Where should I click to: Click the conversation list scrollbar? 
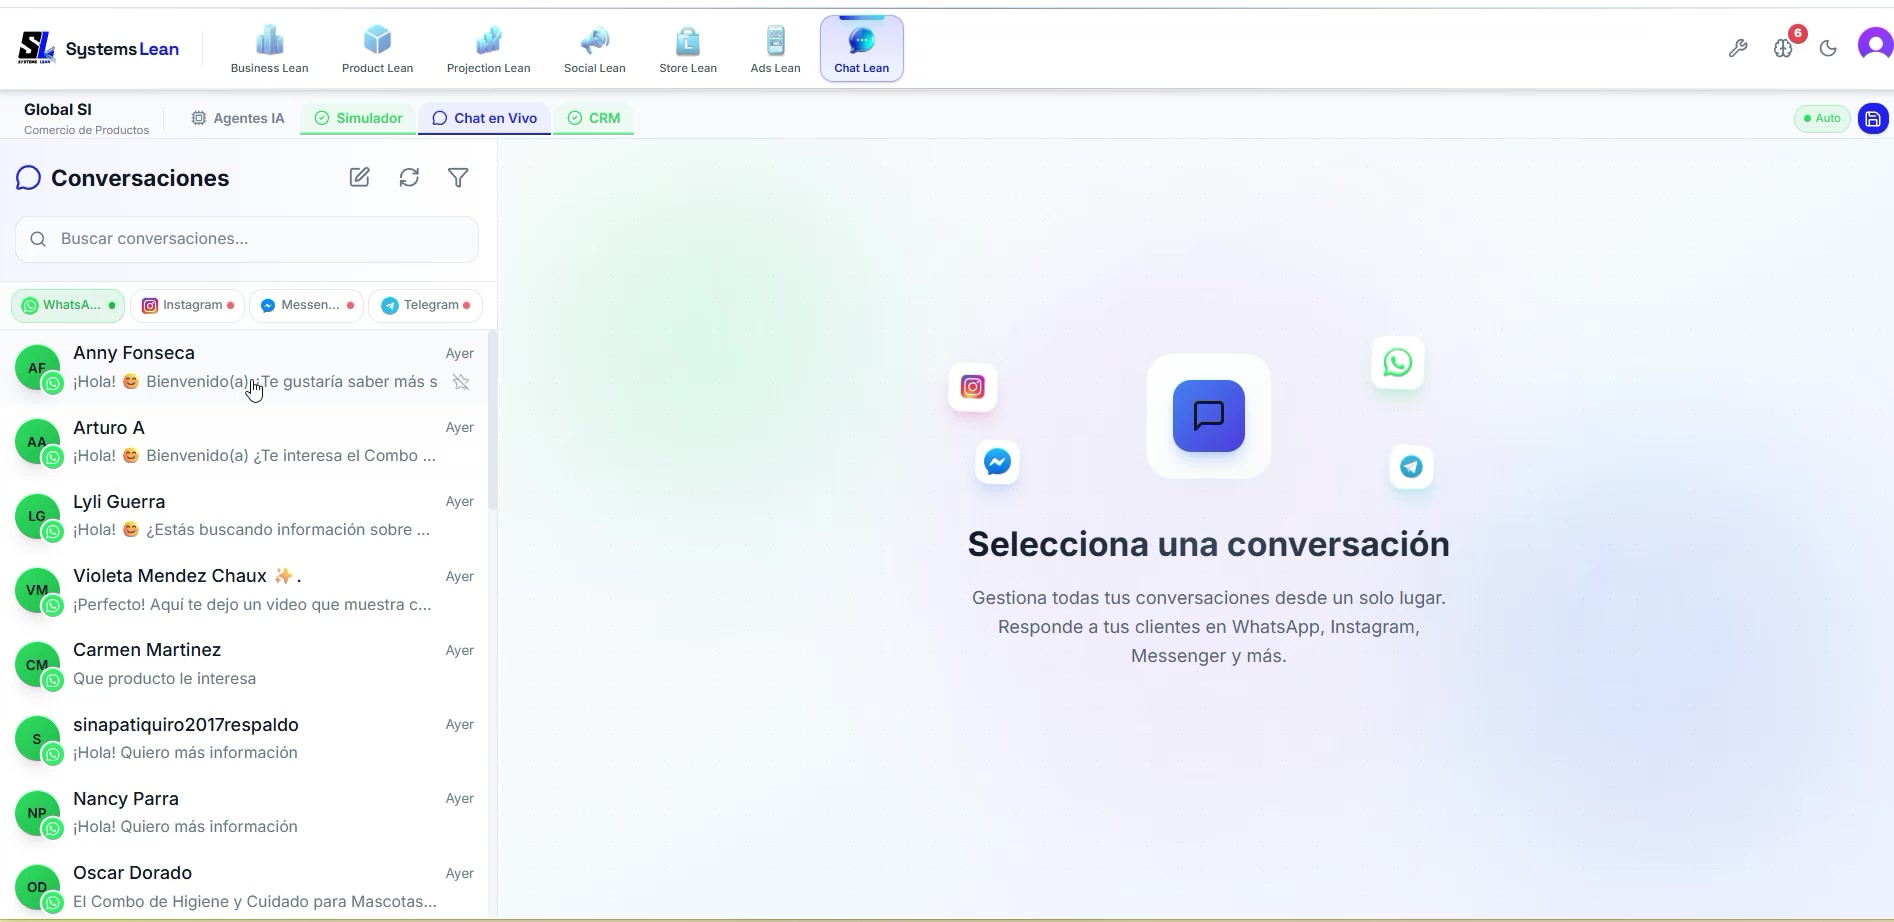[x=492, y=420]
